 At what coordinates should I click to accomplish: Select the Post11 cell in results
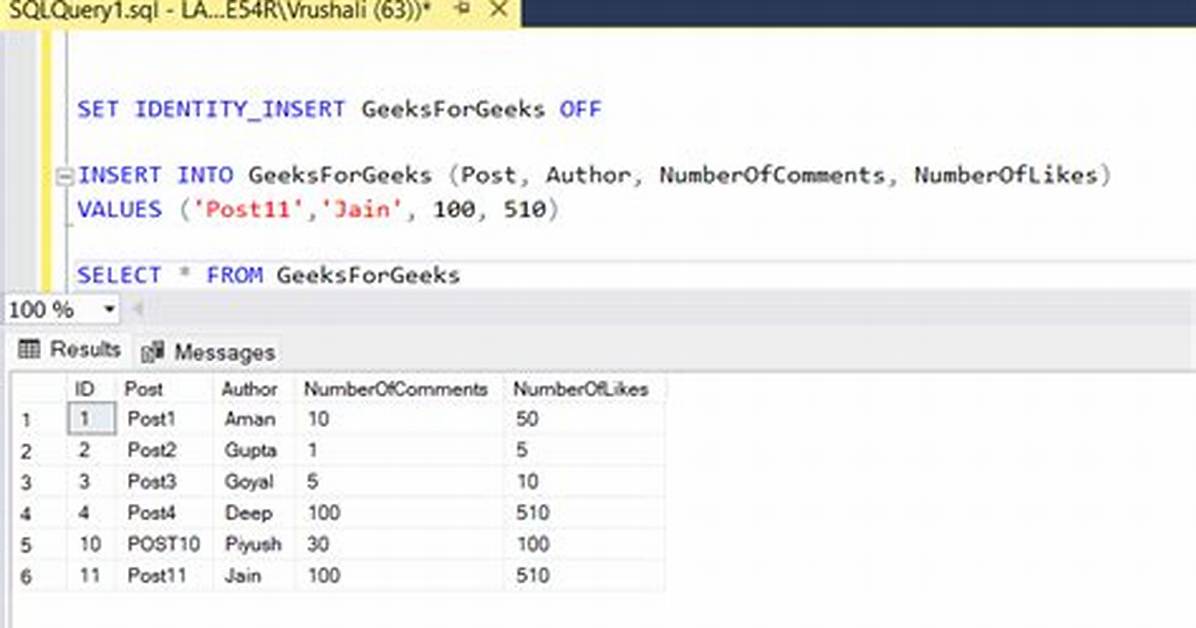pyautogui.click(x=164, y=575)
